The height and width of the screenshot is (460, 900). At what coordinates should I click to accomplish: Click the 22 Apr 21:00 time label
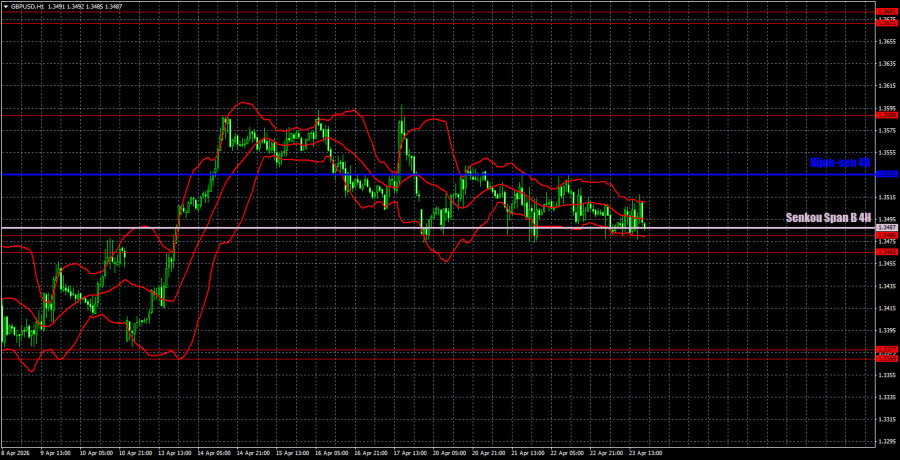pyautogui.click(x=607, y=453)
